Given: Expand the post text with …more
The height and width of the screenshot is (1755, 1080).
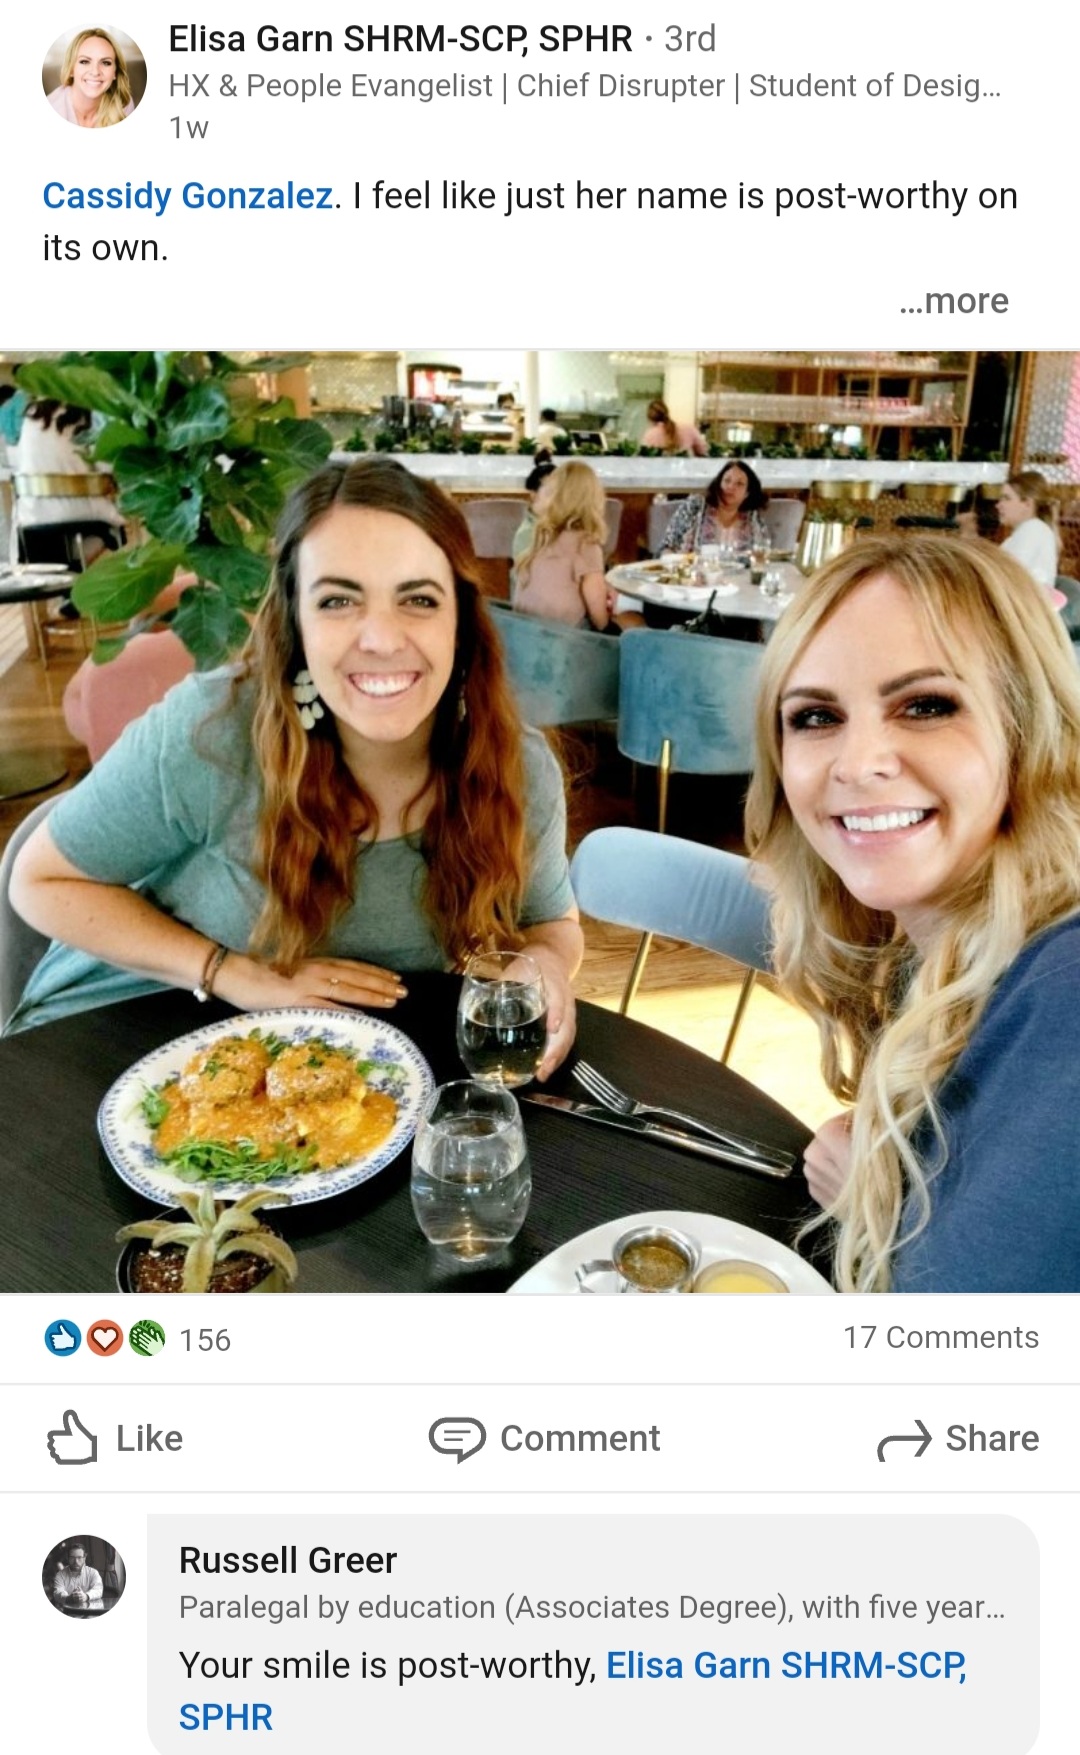Looking at the screenshot, I should [x=953, y=300].
